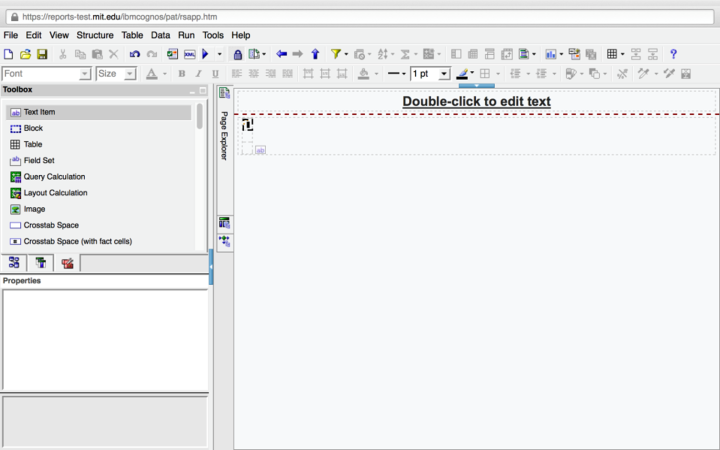Screen dimensions: 720x450
Task: Click the Save report icon
Action: [42, 54]
